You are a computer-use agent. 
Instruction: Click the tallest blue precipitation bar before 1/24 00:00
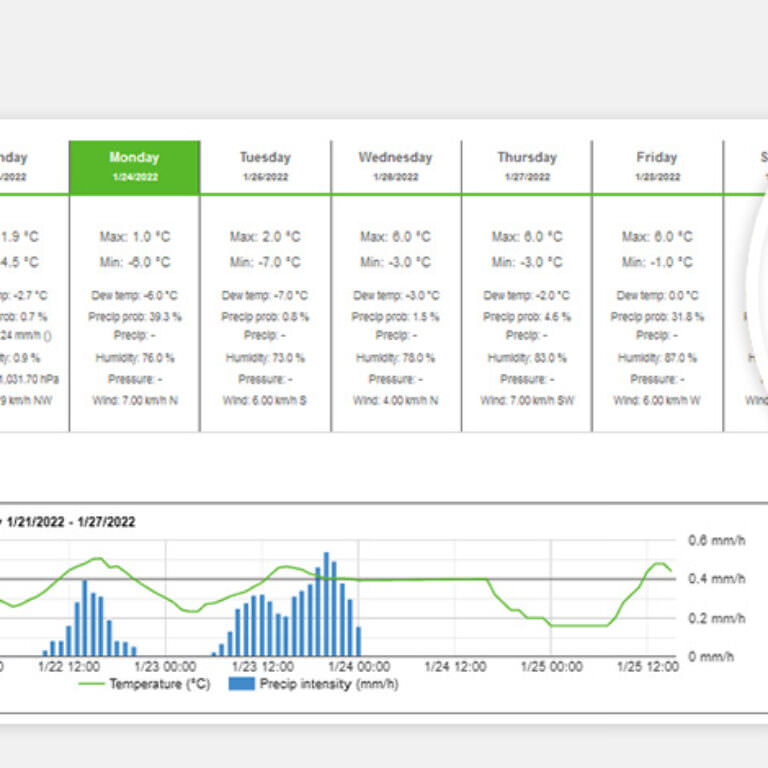326,604
